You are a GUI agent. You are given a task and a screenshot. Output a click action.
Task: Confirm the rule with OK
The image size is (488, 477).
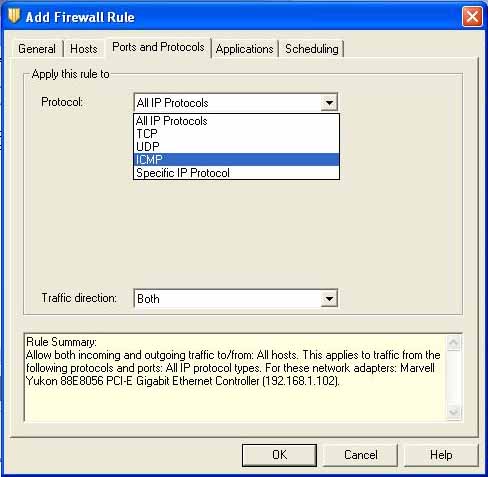279,455
